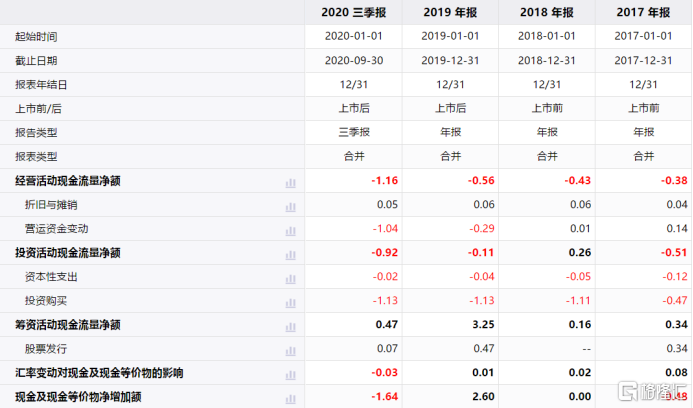Open chart icon for 投资活动现金流量净额 row
This screenshot has width=693, height=408.
coord(290,255)
